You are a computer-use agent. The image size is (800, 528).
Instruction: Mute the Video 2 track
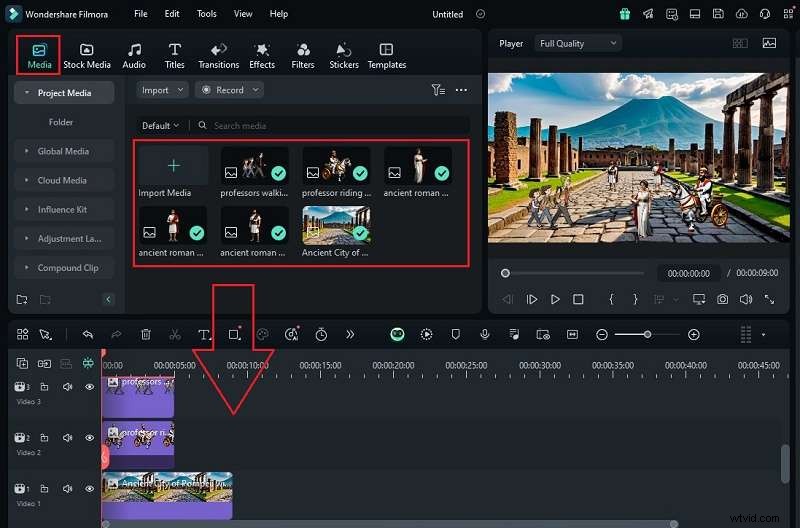coord(68,438)
